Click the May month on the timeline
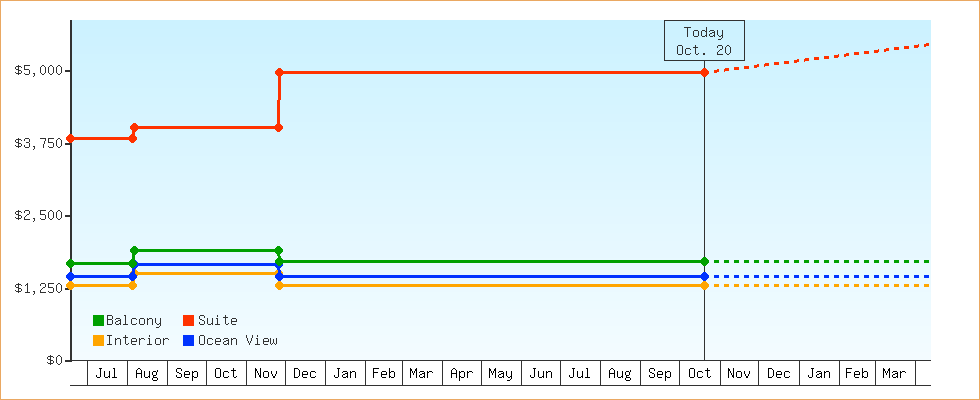The image size is (980, 400). [x=500, y=374]
